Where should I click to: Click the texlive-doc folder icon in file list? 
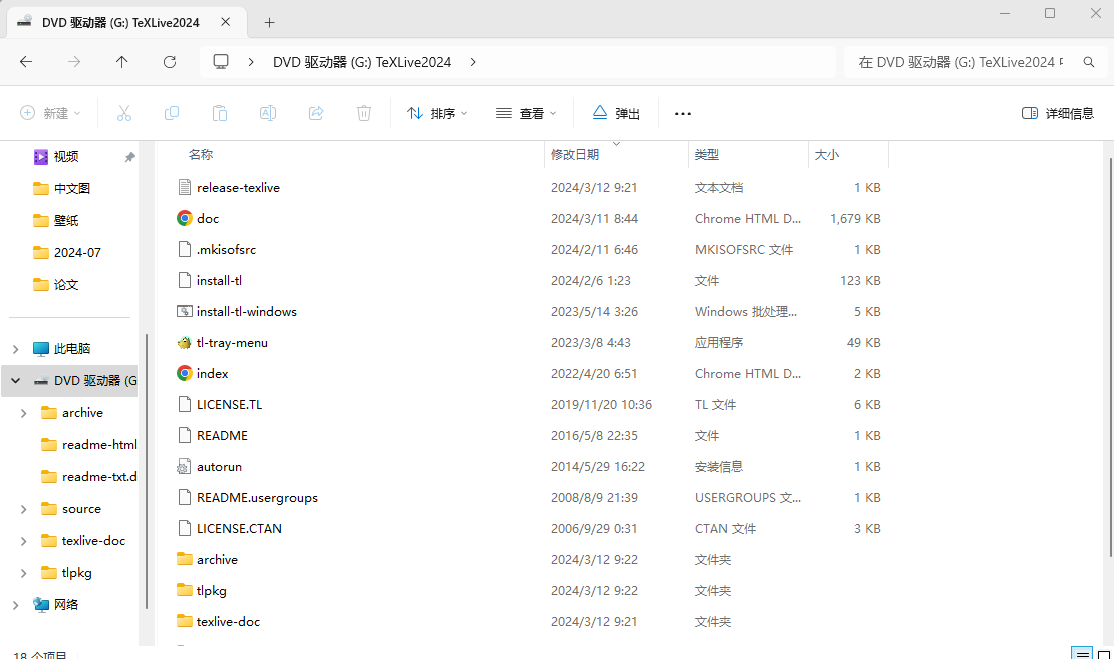[x=185, y=621]
